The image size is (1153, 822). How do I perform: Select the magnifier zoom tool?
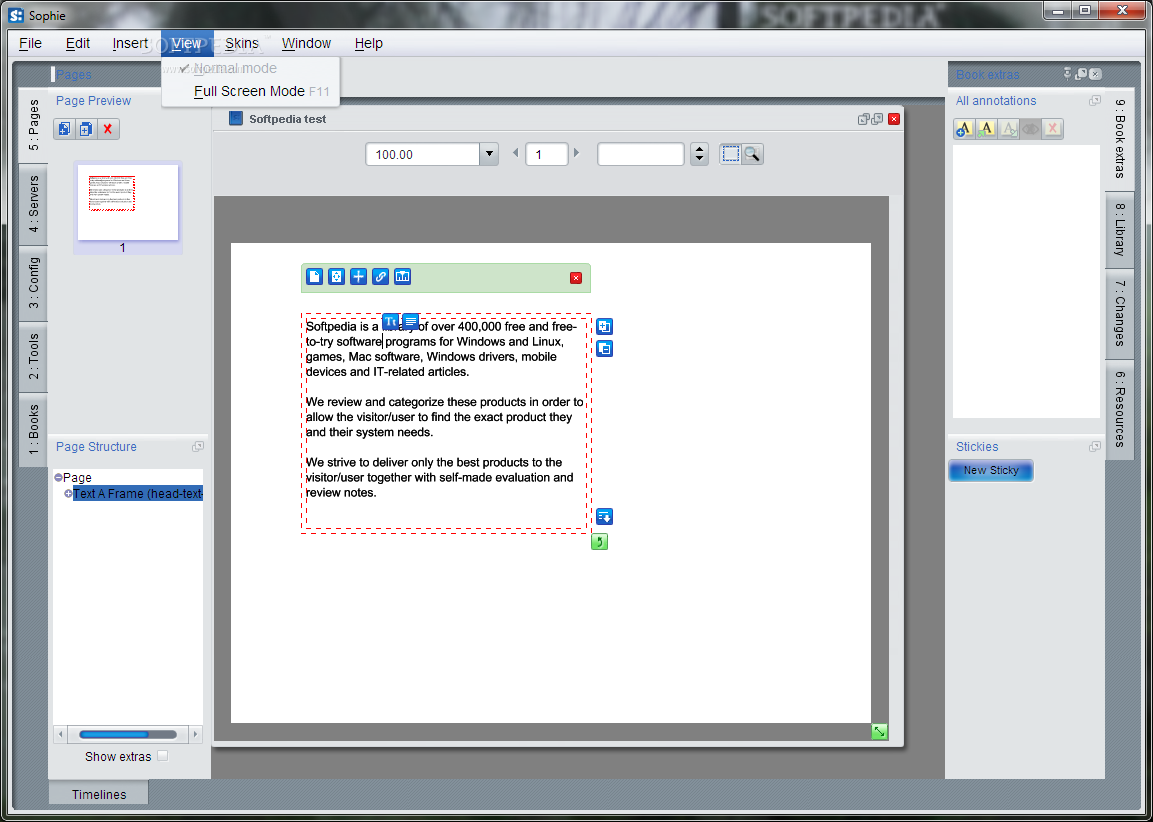tap(752, 154)
